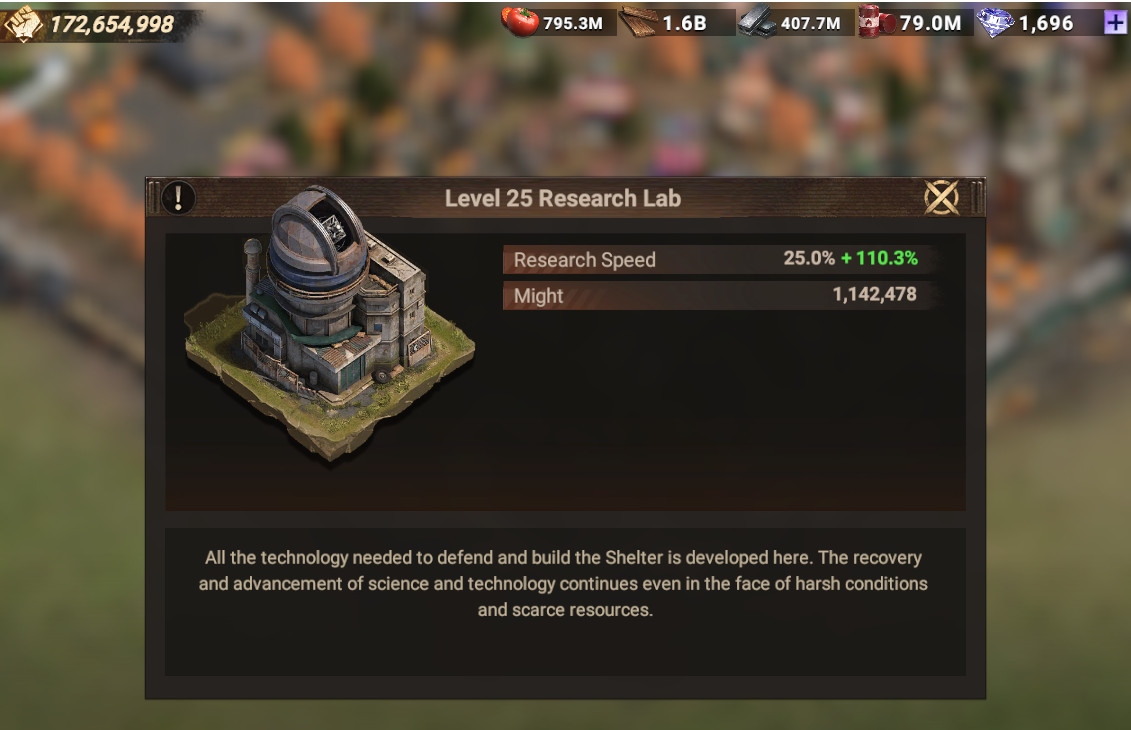1131x730 pixels.
Task: Click the red fuel barrel icon
Action: coord(876,22)
